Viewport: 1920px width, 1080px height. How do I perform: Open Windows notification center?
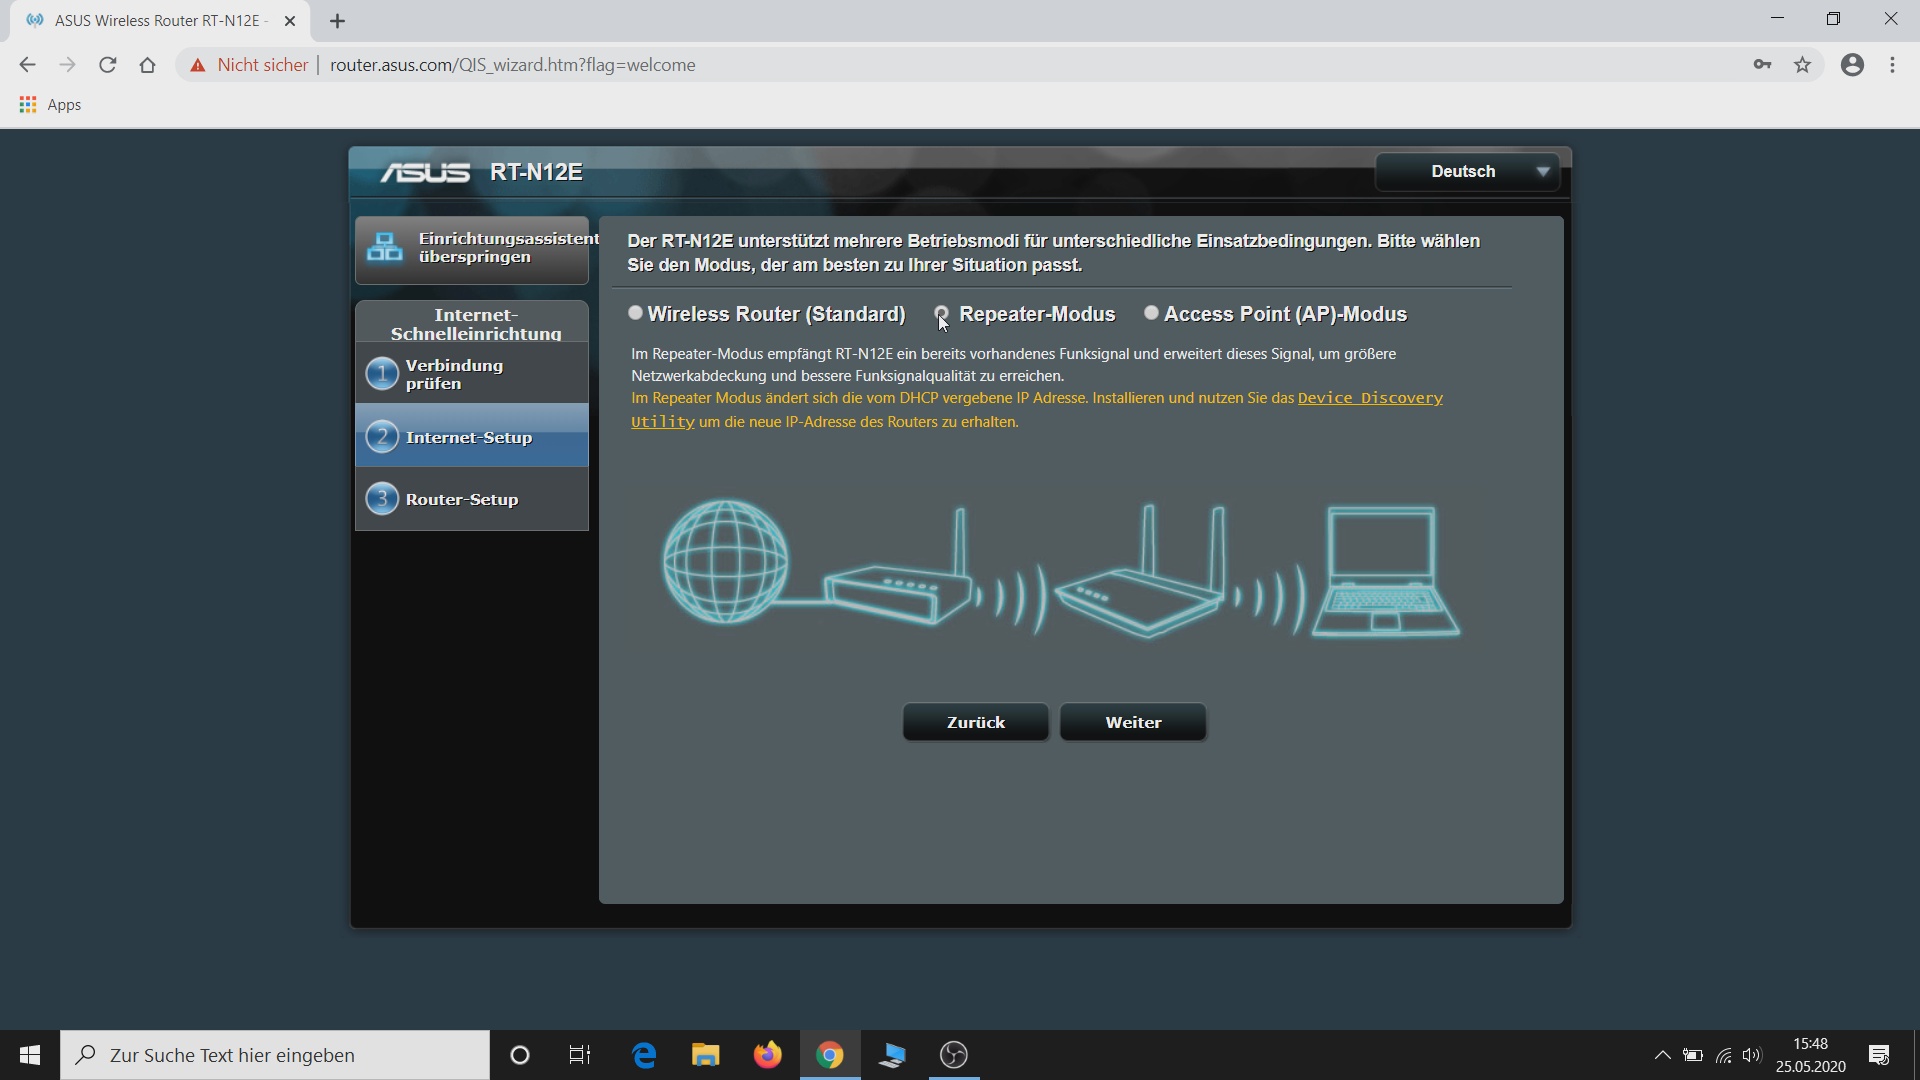pyautogui.click(x=1879, y=1055)
